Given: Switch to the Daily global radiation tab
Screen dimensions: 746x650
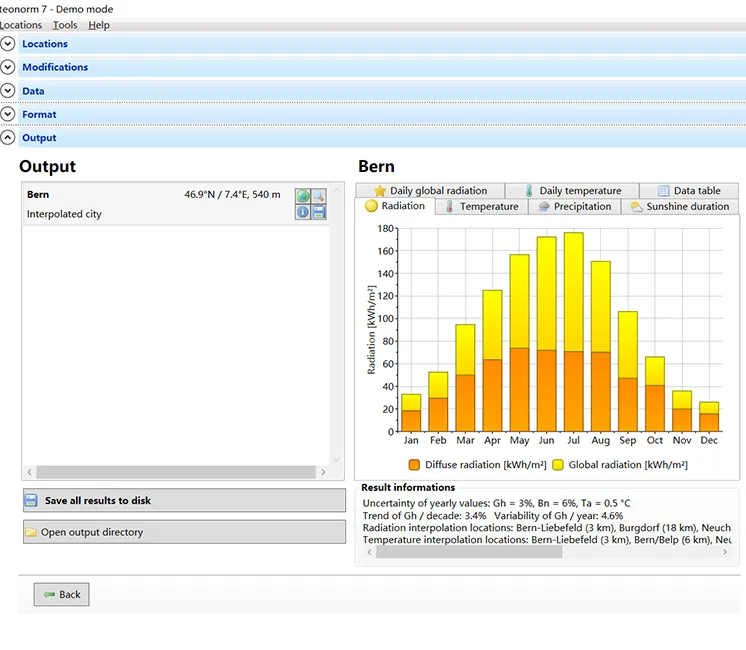Looking at the screenshot, I should click(x=429, y=191).
